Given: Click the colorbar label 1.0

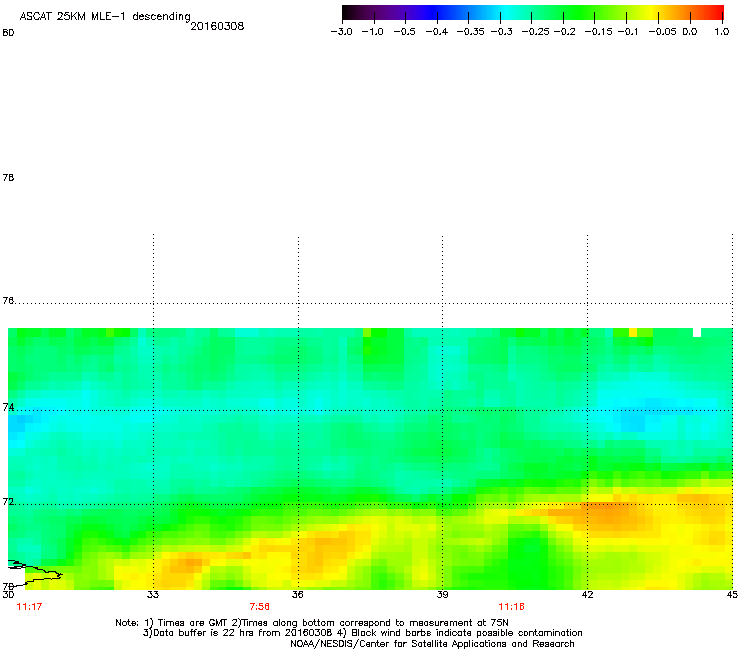Looking at the screenshot, I should (722, 32).
